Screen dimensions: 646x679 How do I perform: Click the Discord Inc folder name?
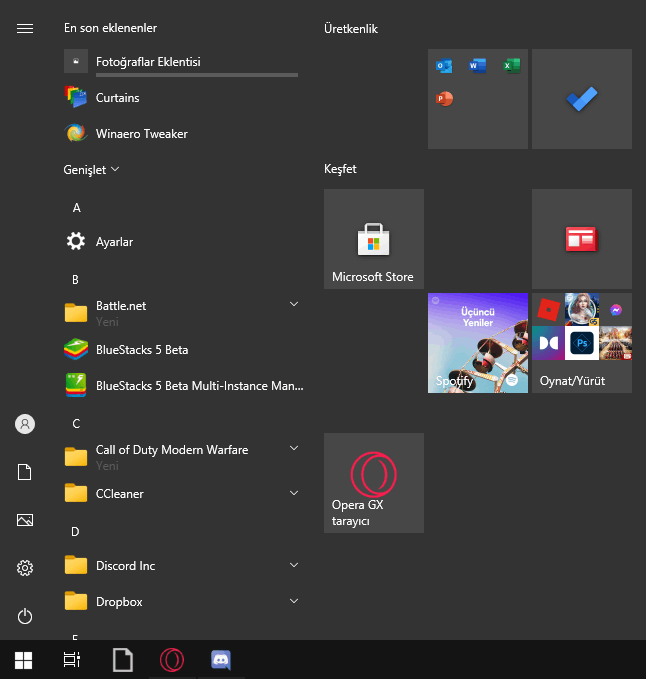pos(126,566)
